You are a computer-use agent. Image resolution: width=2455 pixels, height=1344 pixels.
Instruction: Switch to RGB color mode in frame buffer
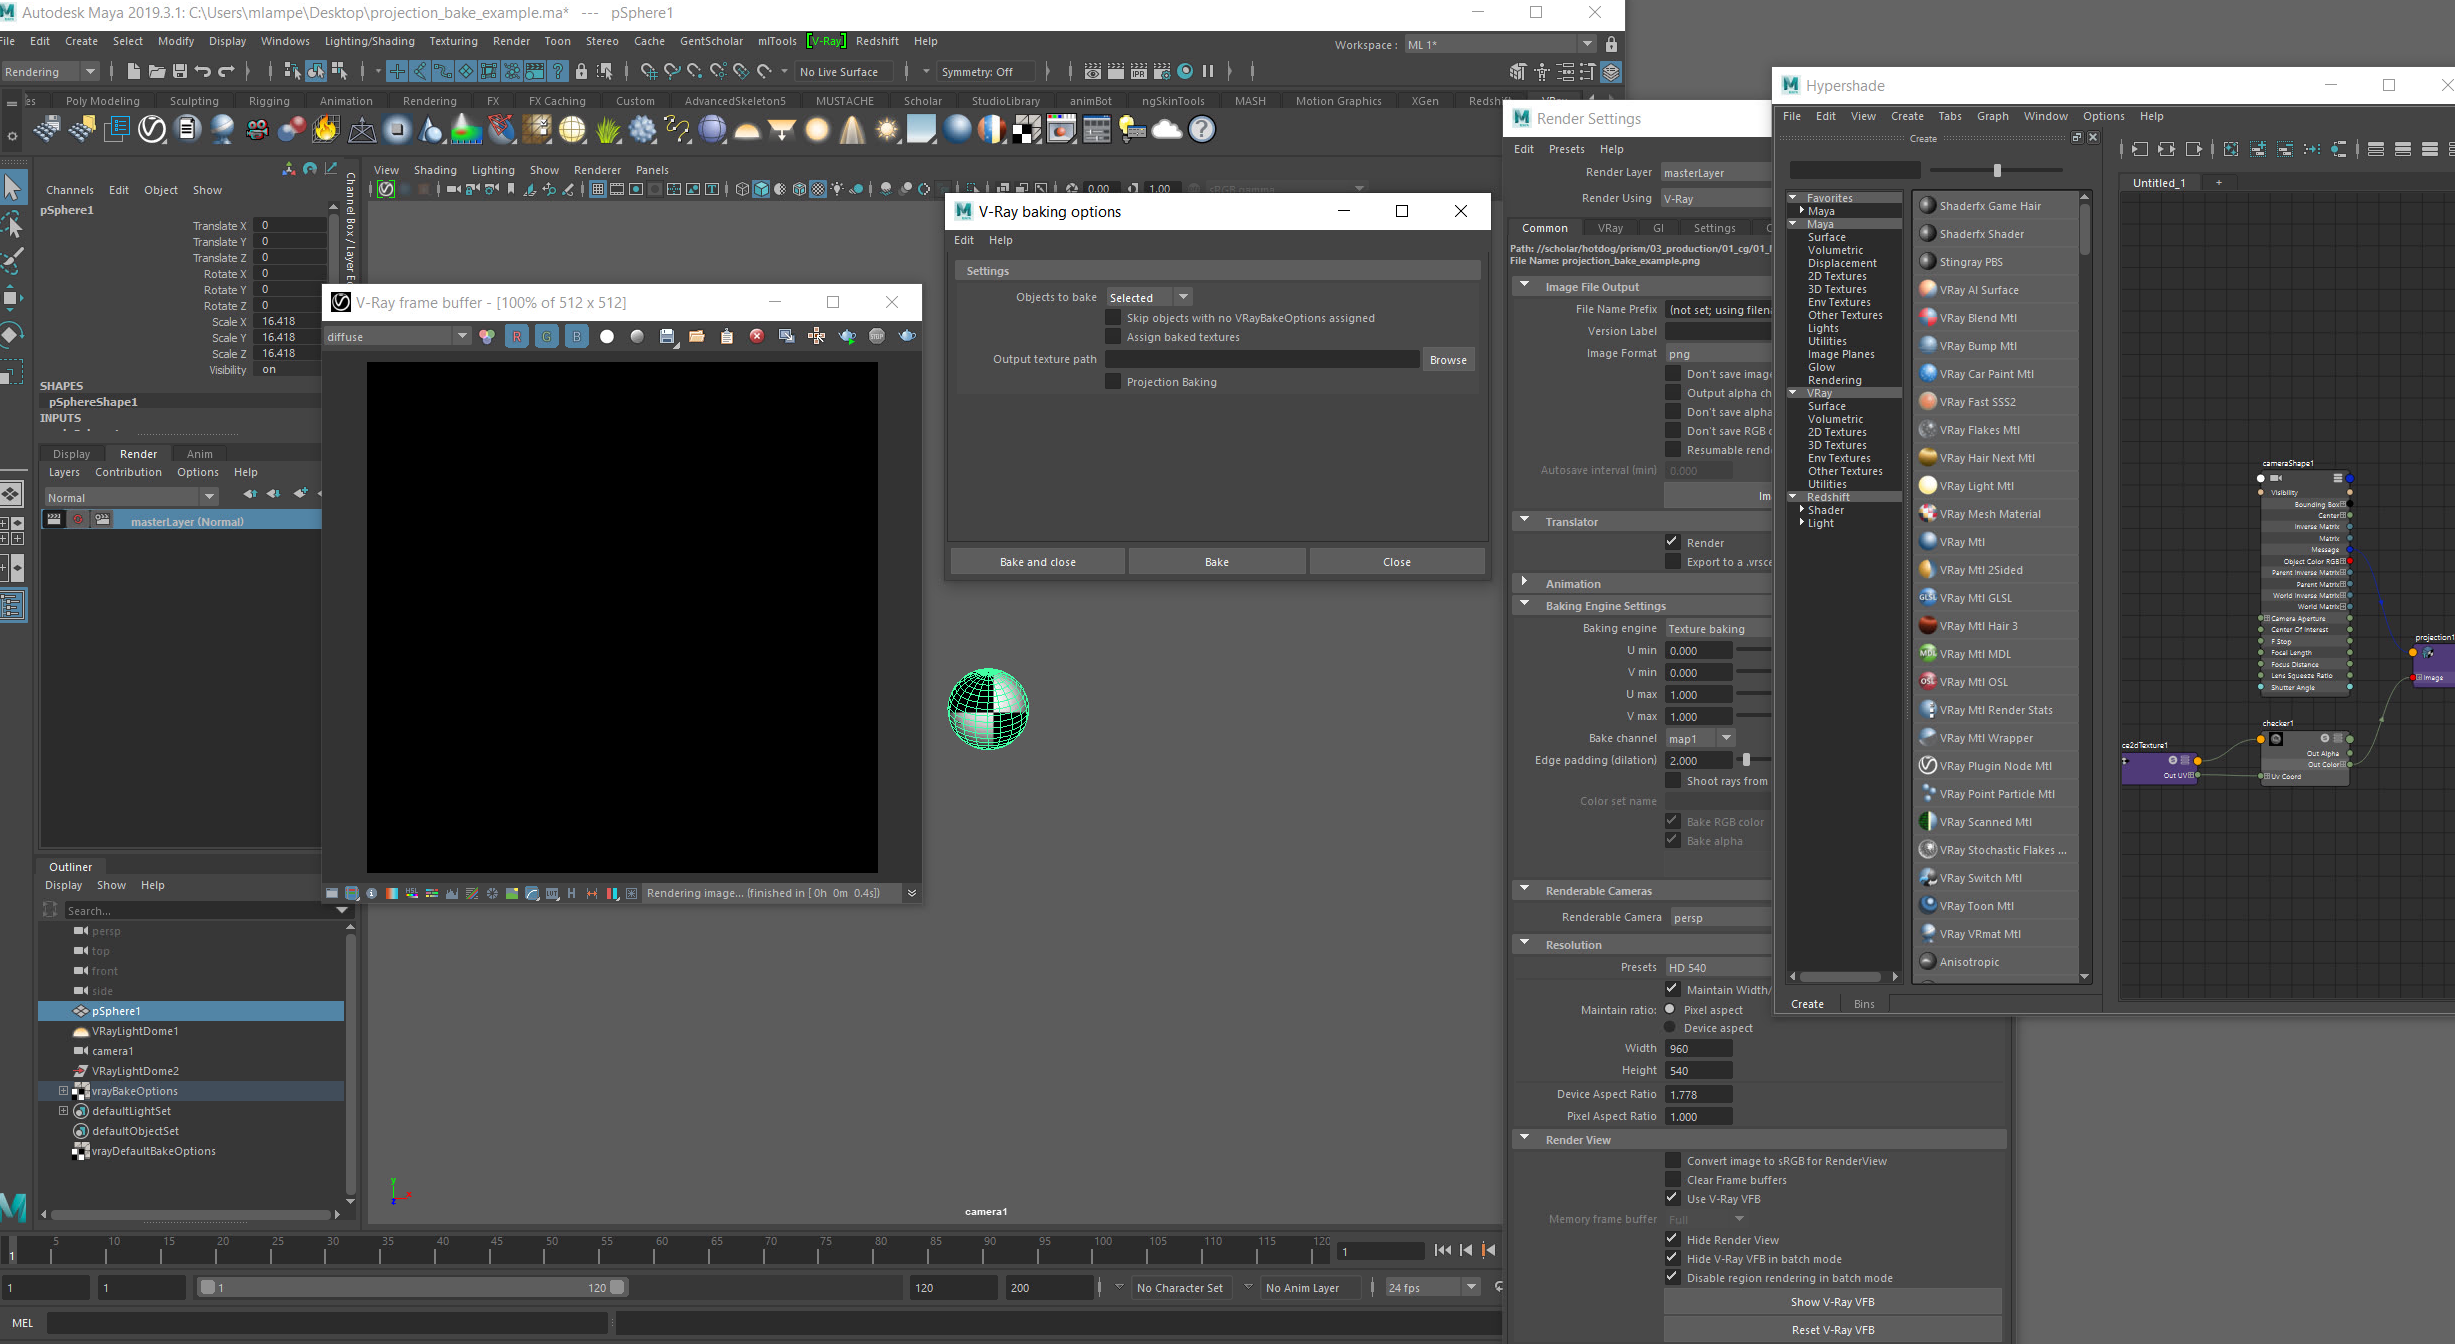click(x=487, y=337)
